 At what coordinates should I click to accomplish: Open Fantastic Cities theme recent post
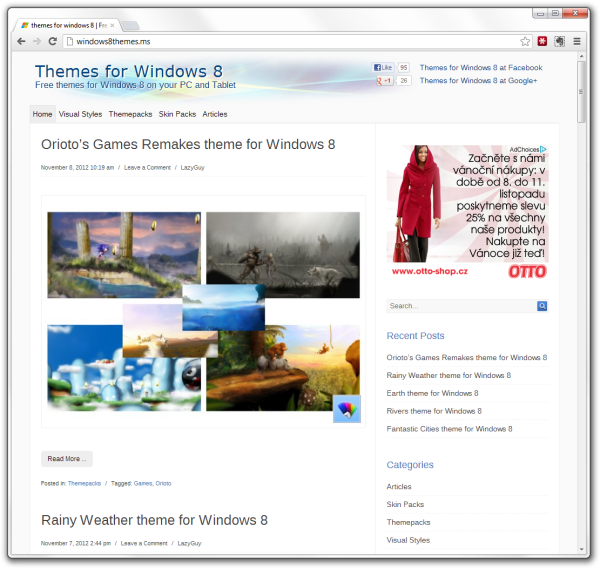449,429
